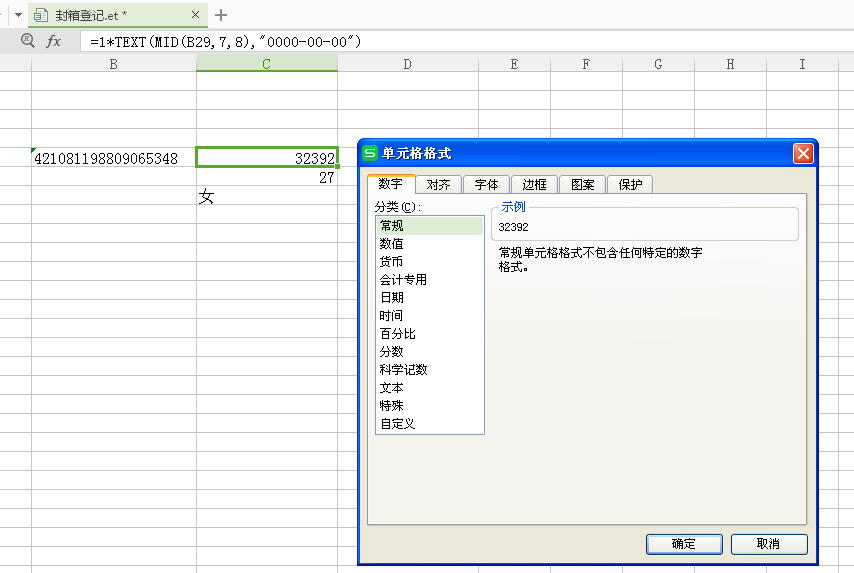
Task: Click the fx insert function icon
Action: tap(53, 41)
